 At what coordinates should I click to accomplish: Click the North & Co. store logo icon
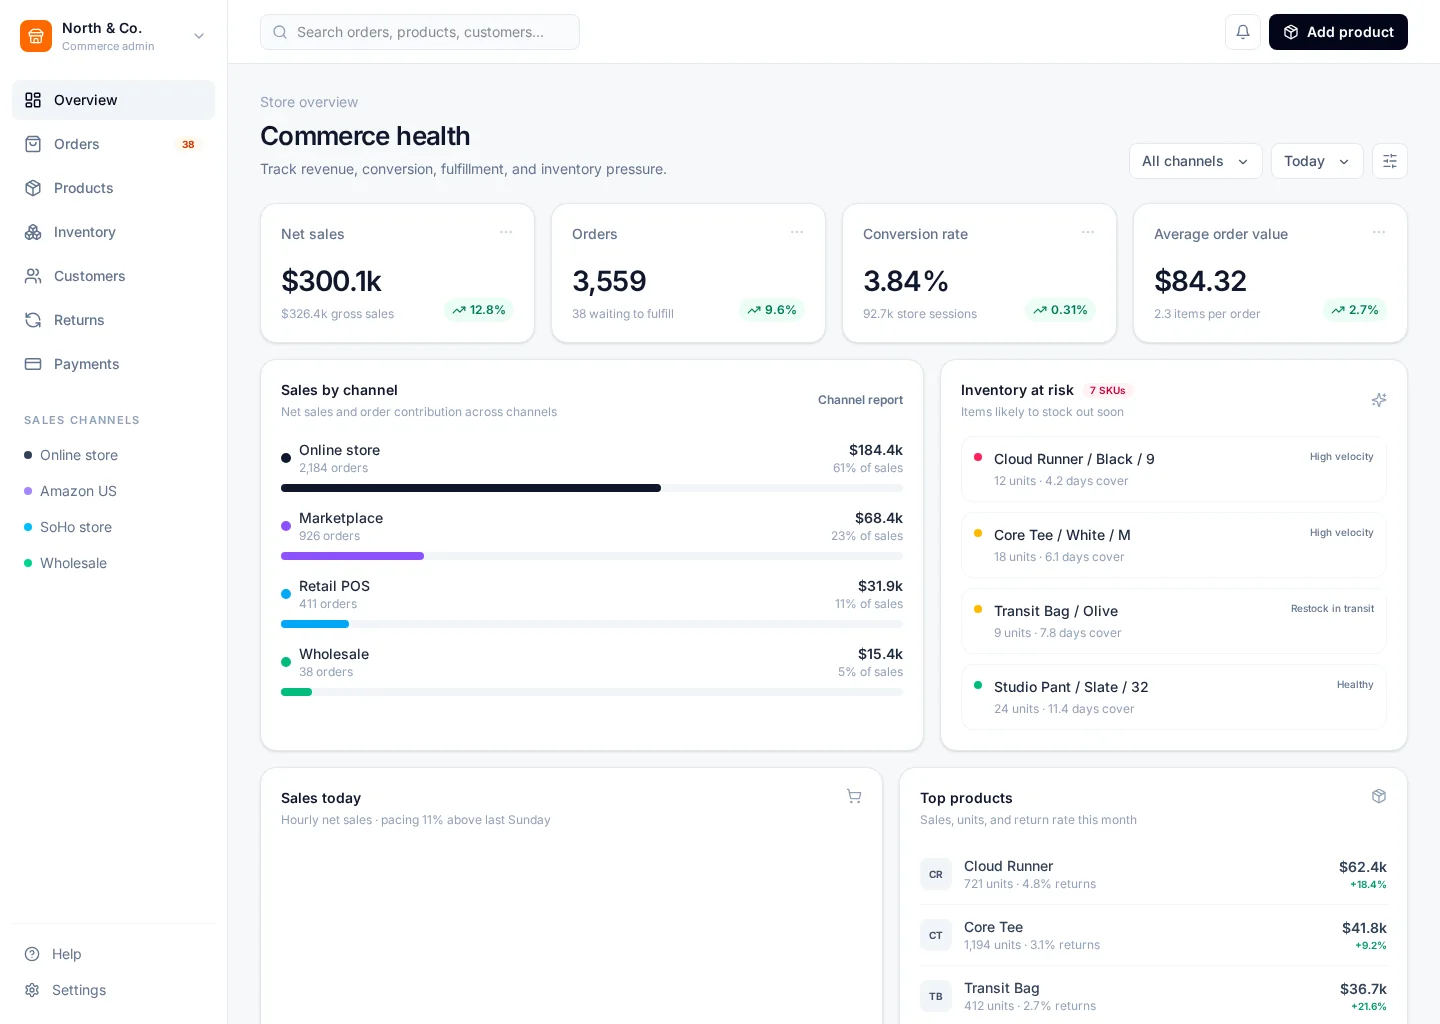(36, 36)
